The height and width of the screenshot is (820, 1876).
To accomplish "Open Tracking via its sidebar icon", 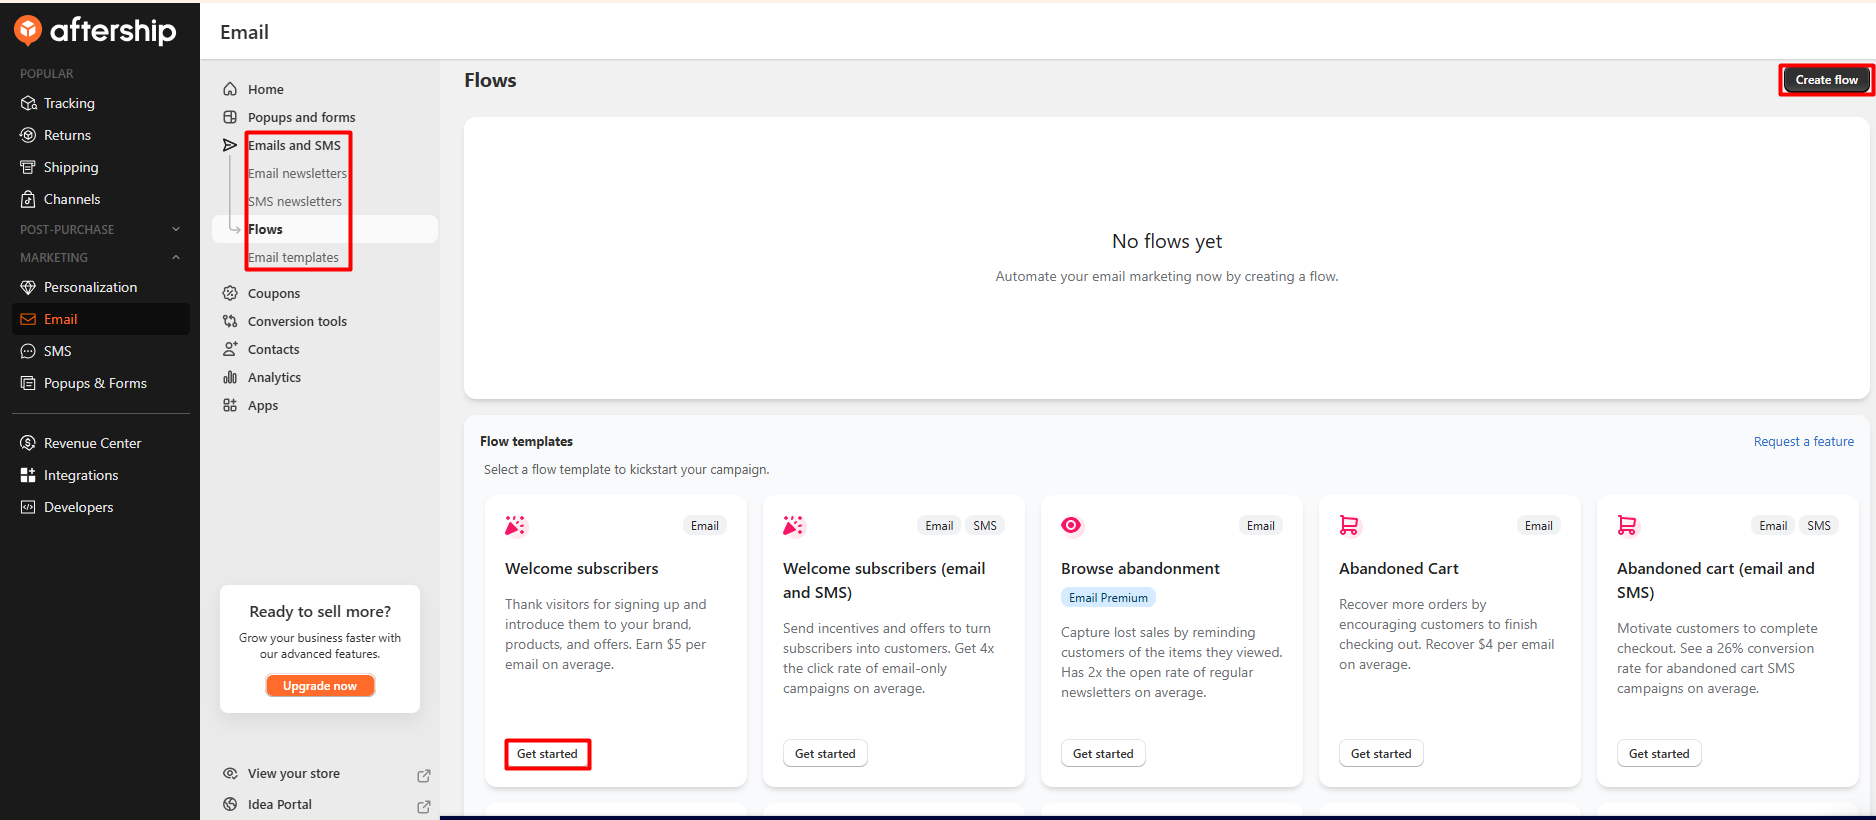I will 28,103.
